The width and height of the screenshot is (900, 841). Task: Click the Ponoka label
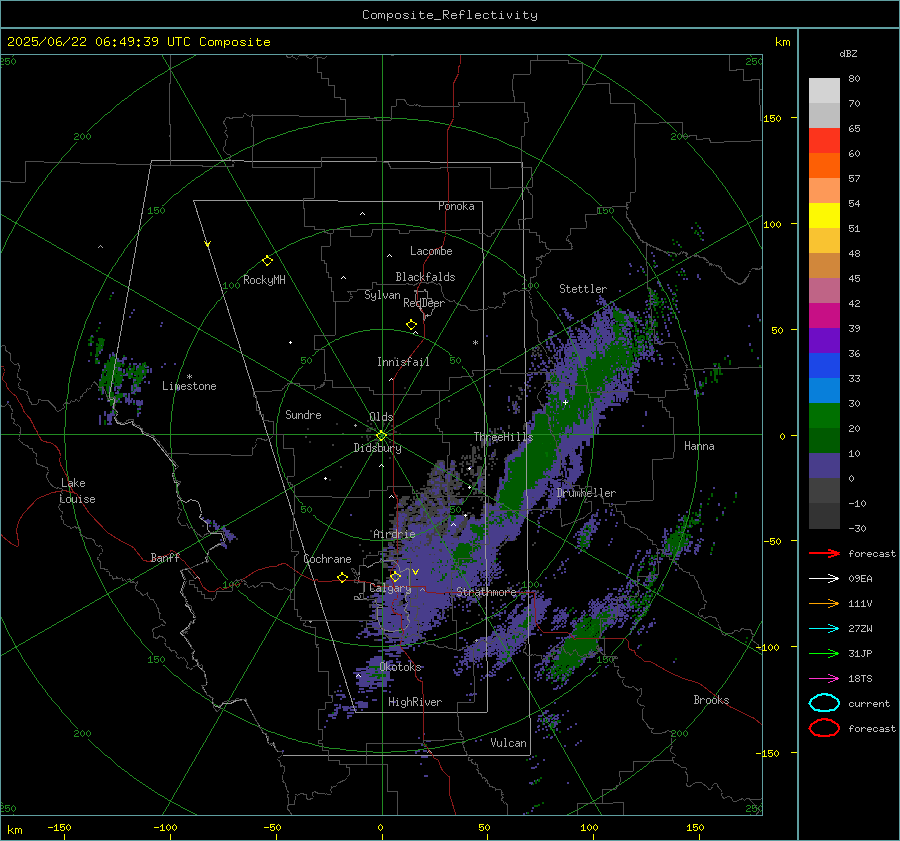(x=456, y=206)
